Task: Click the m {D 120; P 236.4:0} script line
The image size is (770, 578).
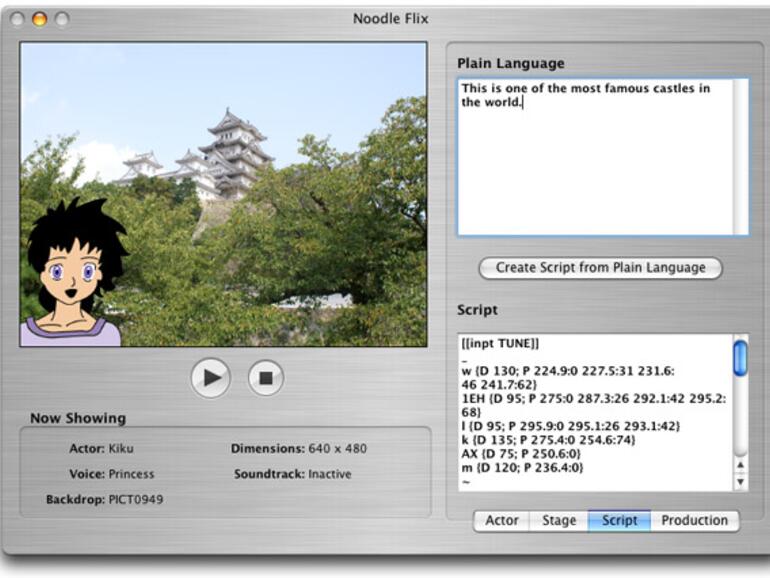Action: click(x=520, y=467)
